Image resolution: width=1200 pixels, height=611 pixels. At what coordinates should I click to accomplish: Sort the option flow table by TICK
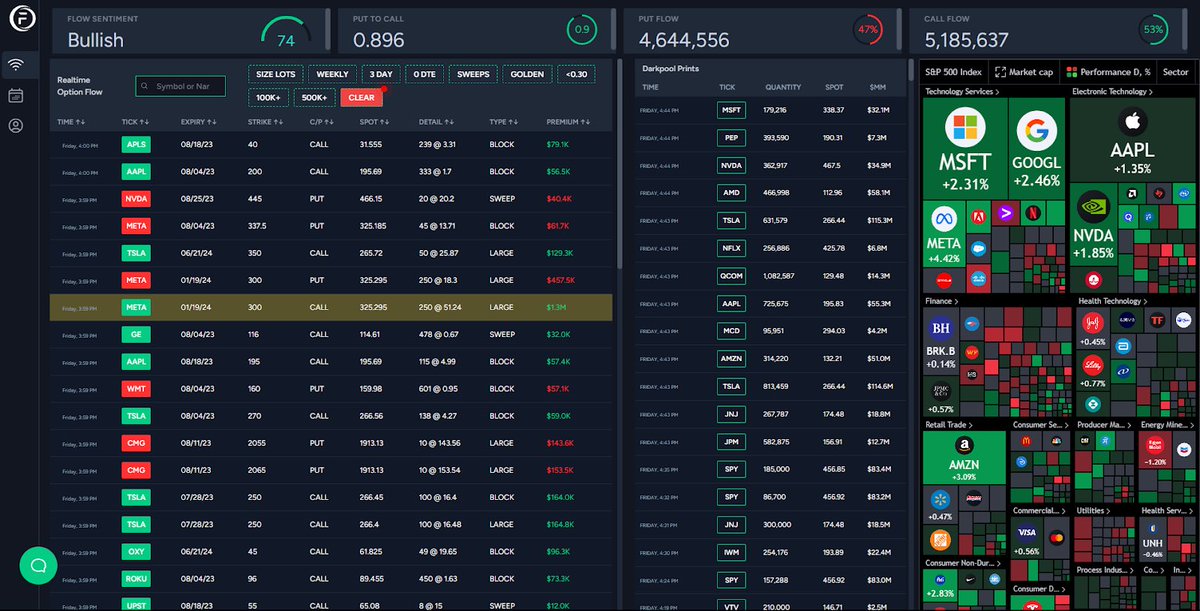click(135, 122)
